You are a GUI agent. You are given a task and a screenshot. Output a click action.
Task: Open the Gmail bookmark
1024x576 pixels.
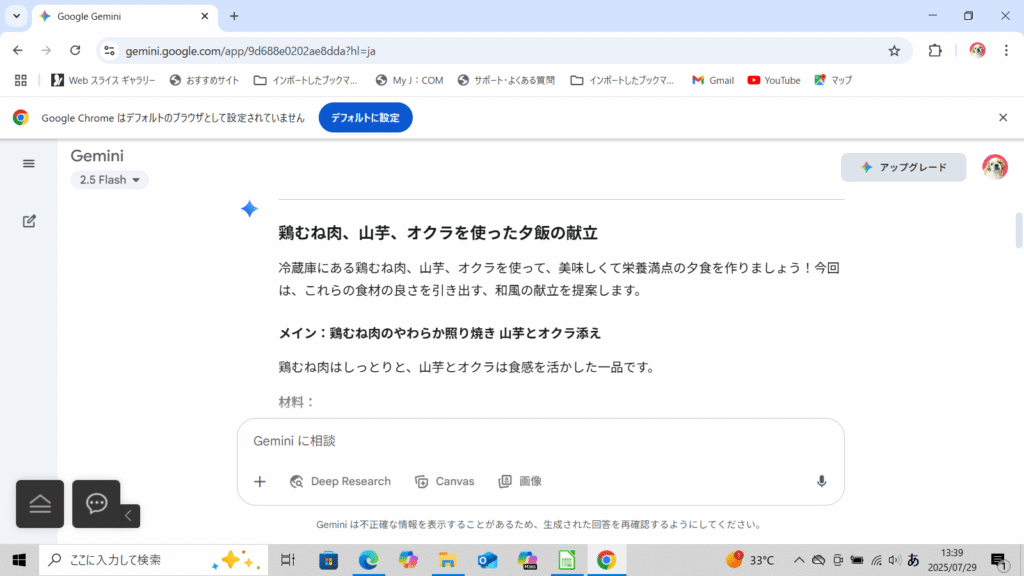(x=712, y=80)
